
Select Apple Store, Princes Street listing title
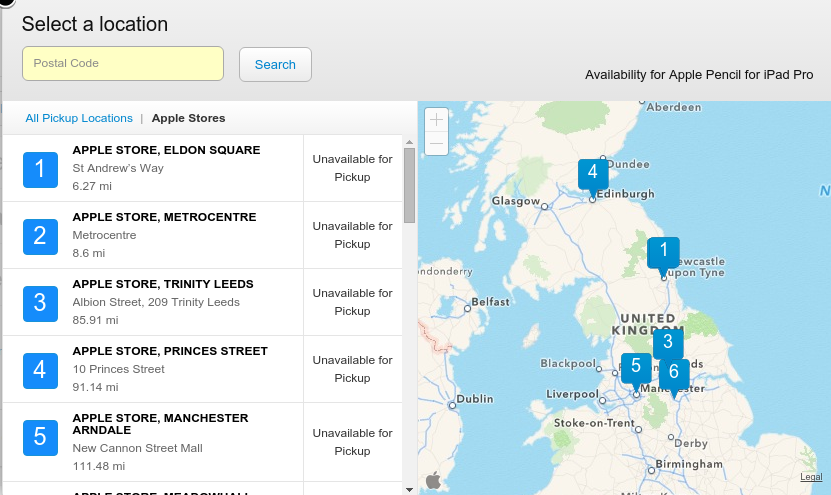170,351
